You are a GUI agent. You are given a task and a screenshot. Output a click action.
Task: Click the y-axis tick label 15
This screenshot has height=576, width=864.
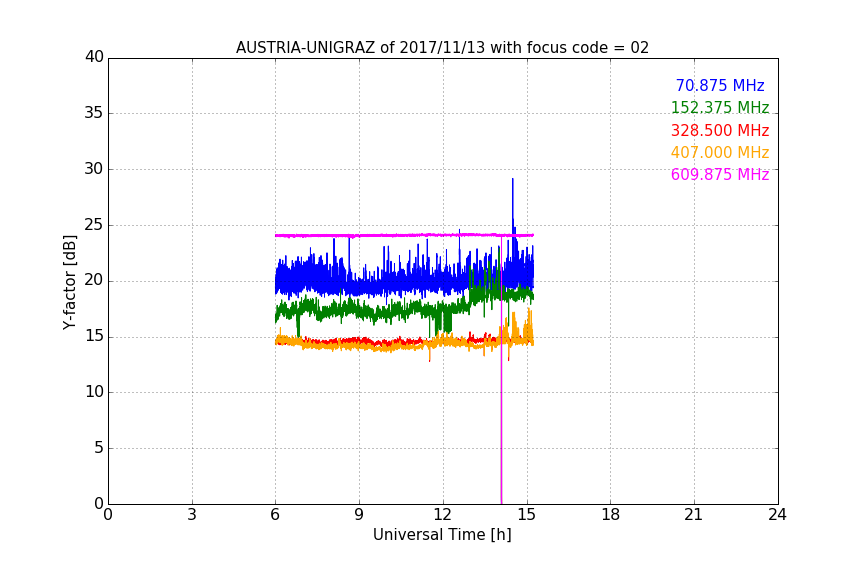click(x=94, y=336)
